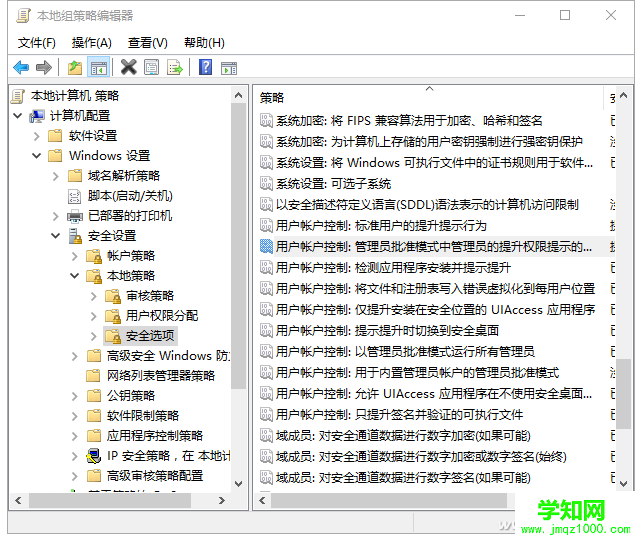Viewport: 642px width, 541px height.
Task: Expand the 软件设置 tree node
Action: click(37, 136)
